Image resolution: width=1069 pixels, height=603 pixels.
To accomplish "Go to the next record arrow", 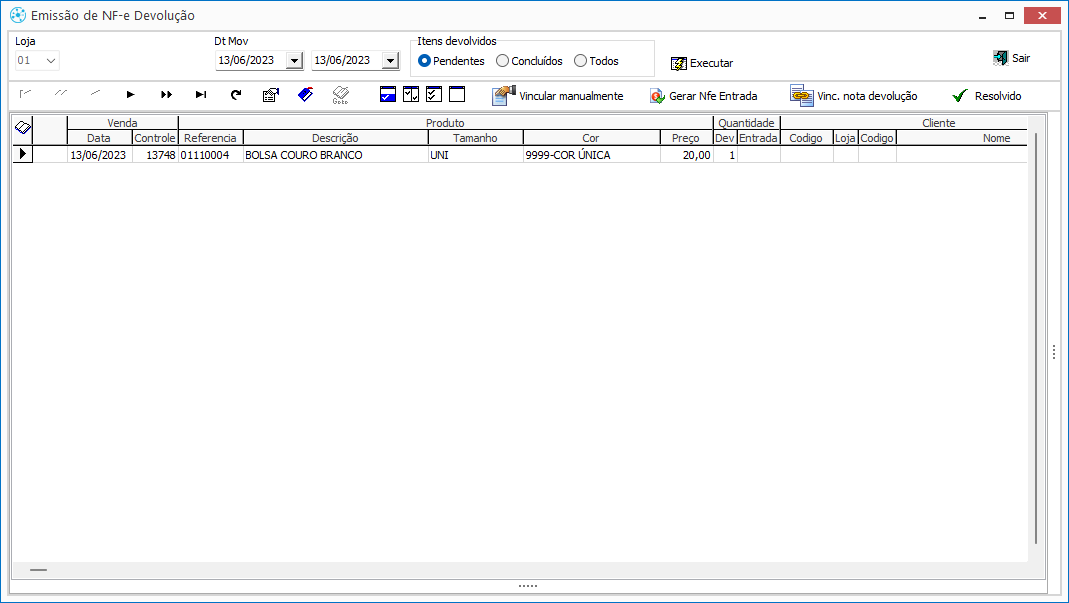I will (130, 95).
